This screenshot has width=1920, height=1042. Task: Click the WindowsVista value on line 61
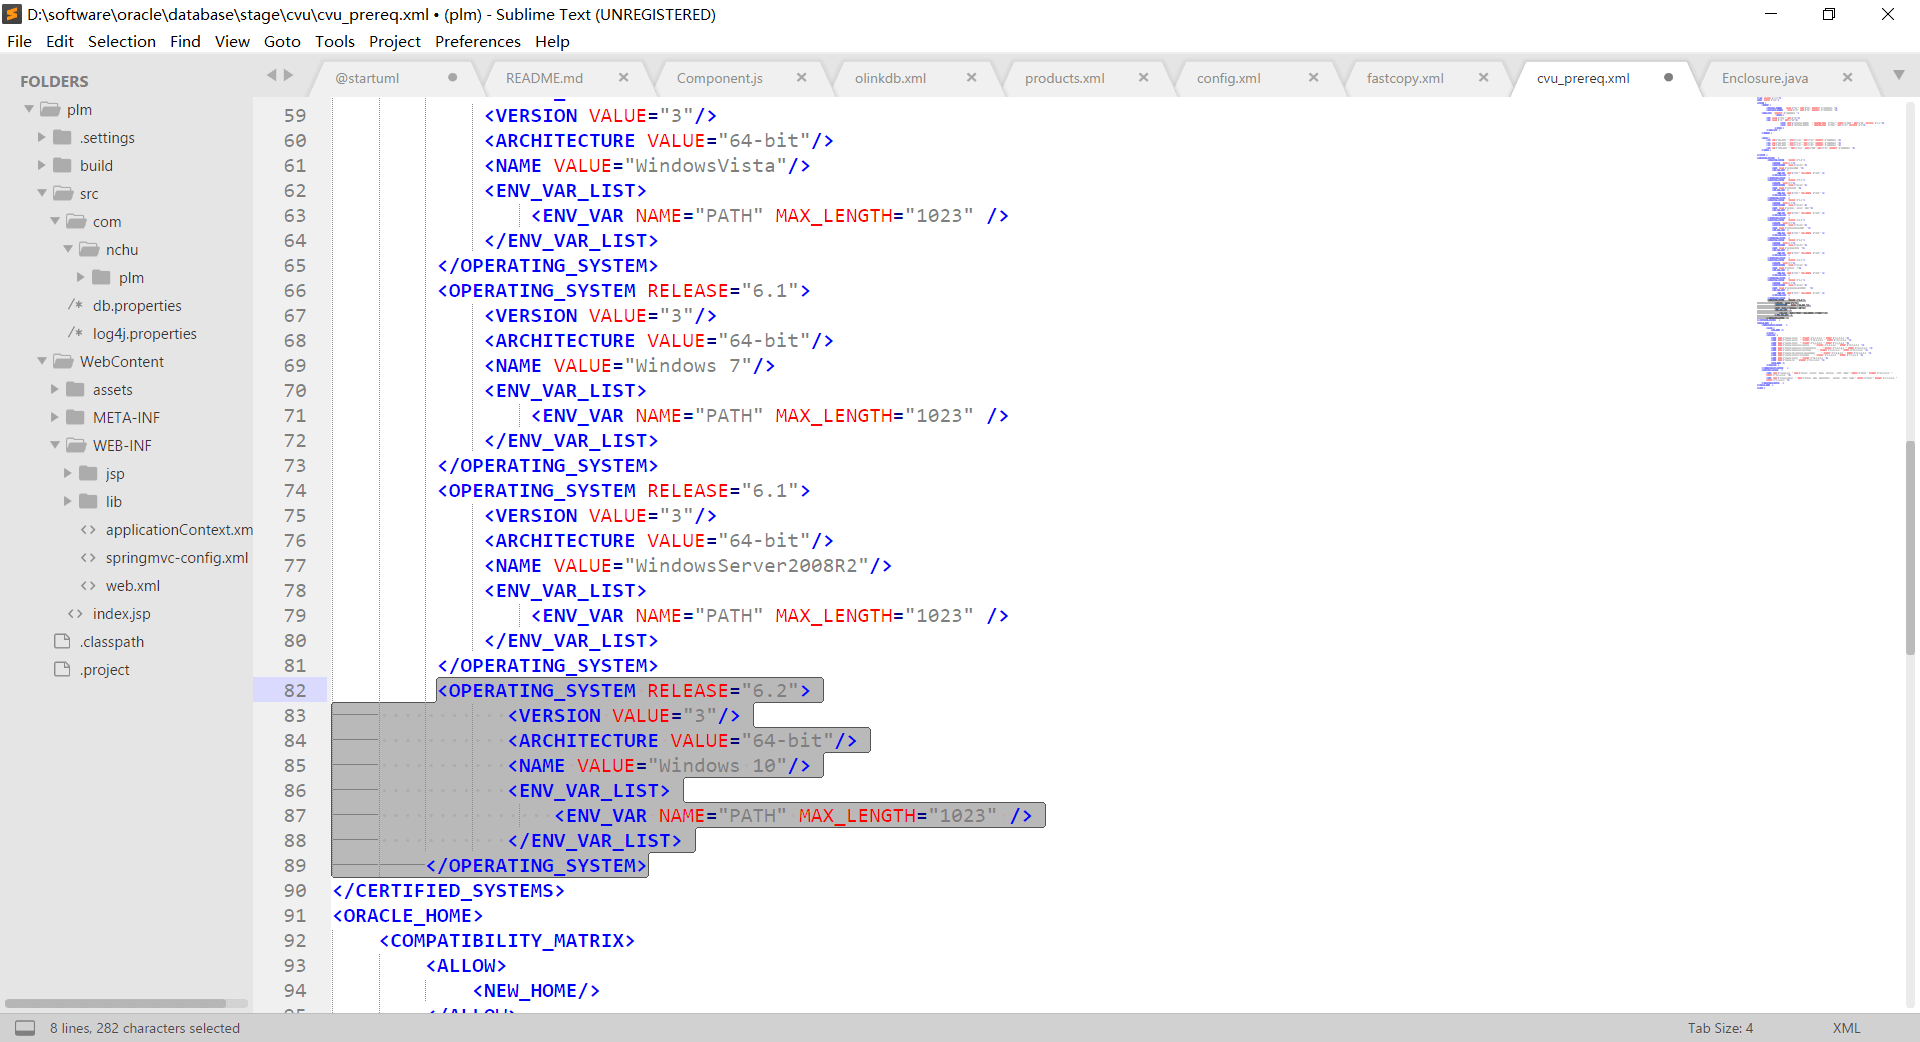[x=705, y=165]
